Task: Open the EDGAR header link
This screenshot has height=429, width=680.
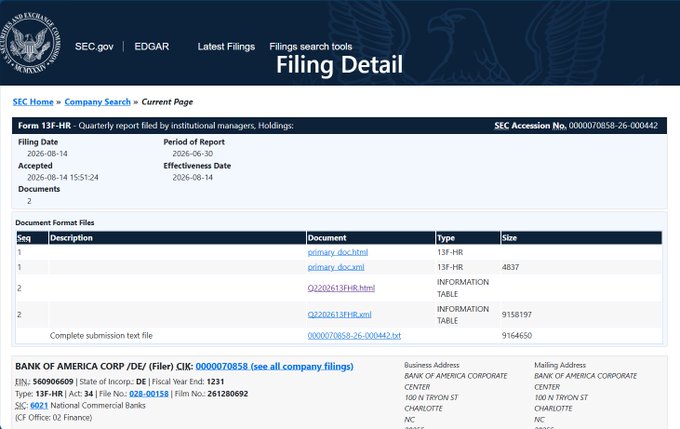Action: pyautogui.click(x=152, y=46)
